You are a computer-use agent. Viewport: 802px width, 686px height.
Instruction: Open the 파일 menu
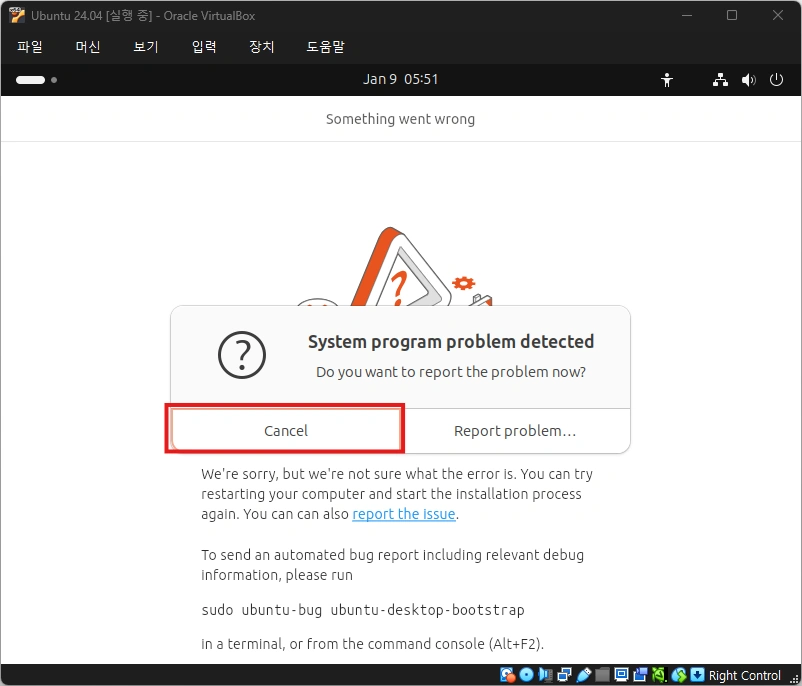(30, 47)
